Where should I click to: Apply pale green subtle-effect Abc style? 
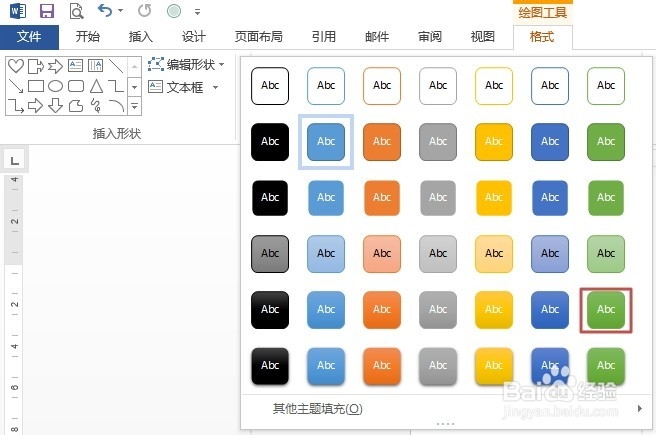(606, 254)
